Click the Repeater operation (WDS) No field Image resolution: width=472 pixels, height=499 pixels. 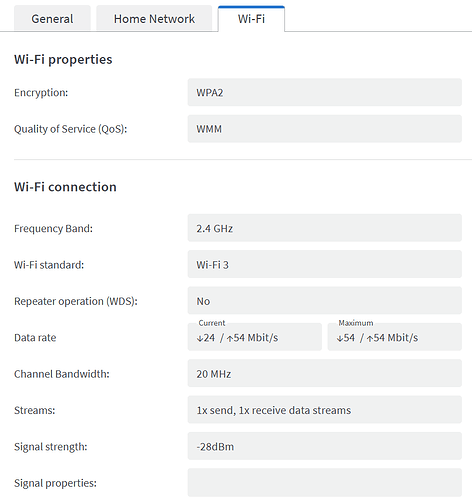325,301
